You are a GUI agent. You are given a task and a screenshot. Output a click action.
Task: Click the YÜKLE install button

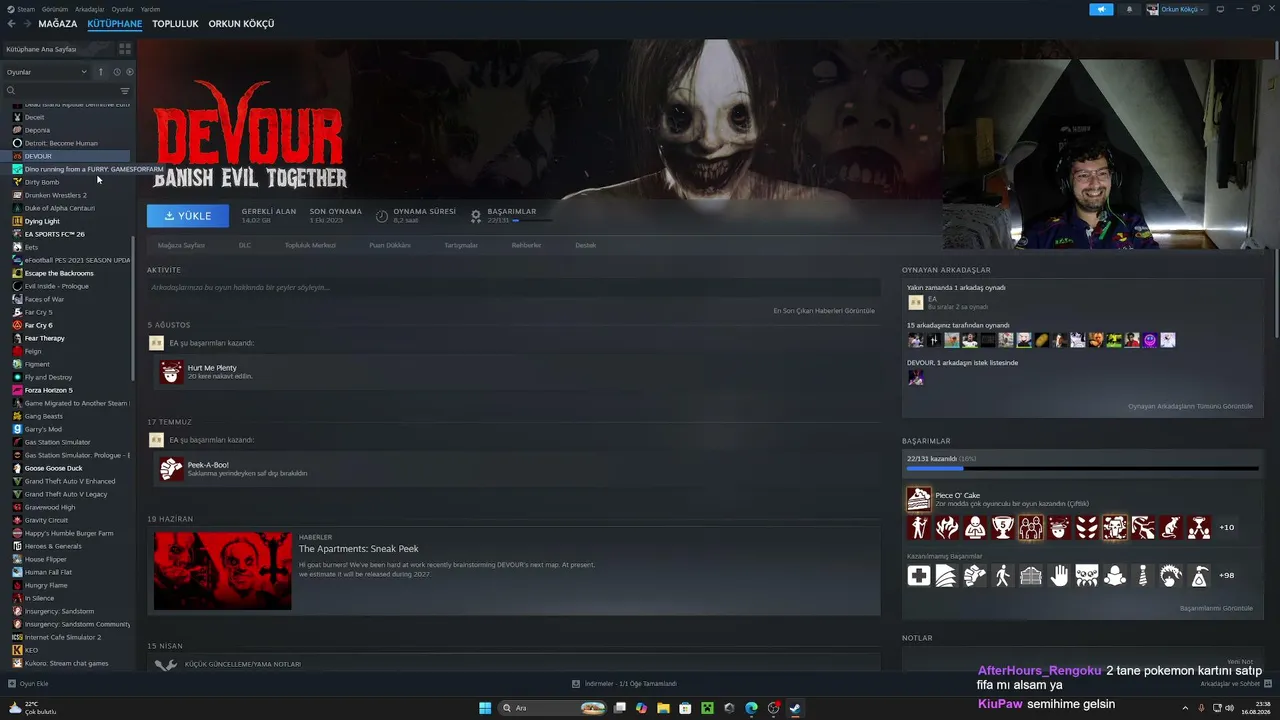(x=188, y=216)
